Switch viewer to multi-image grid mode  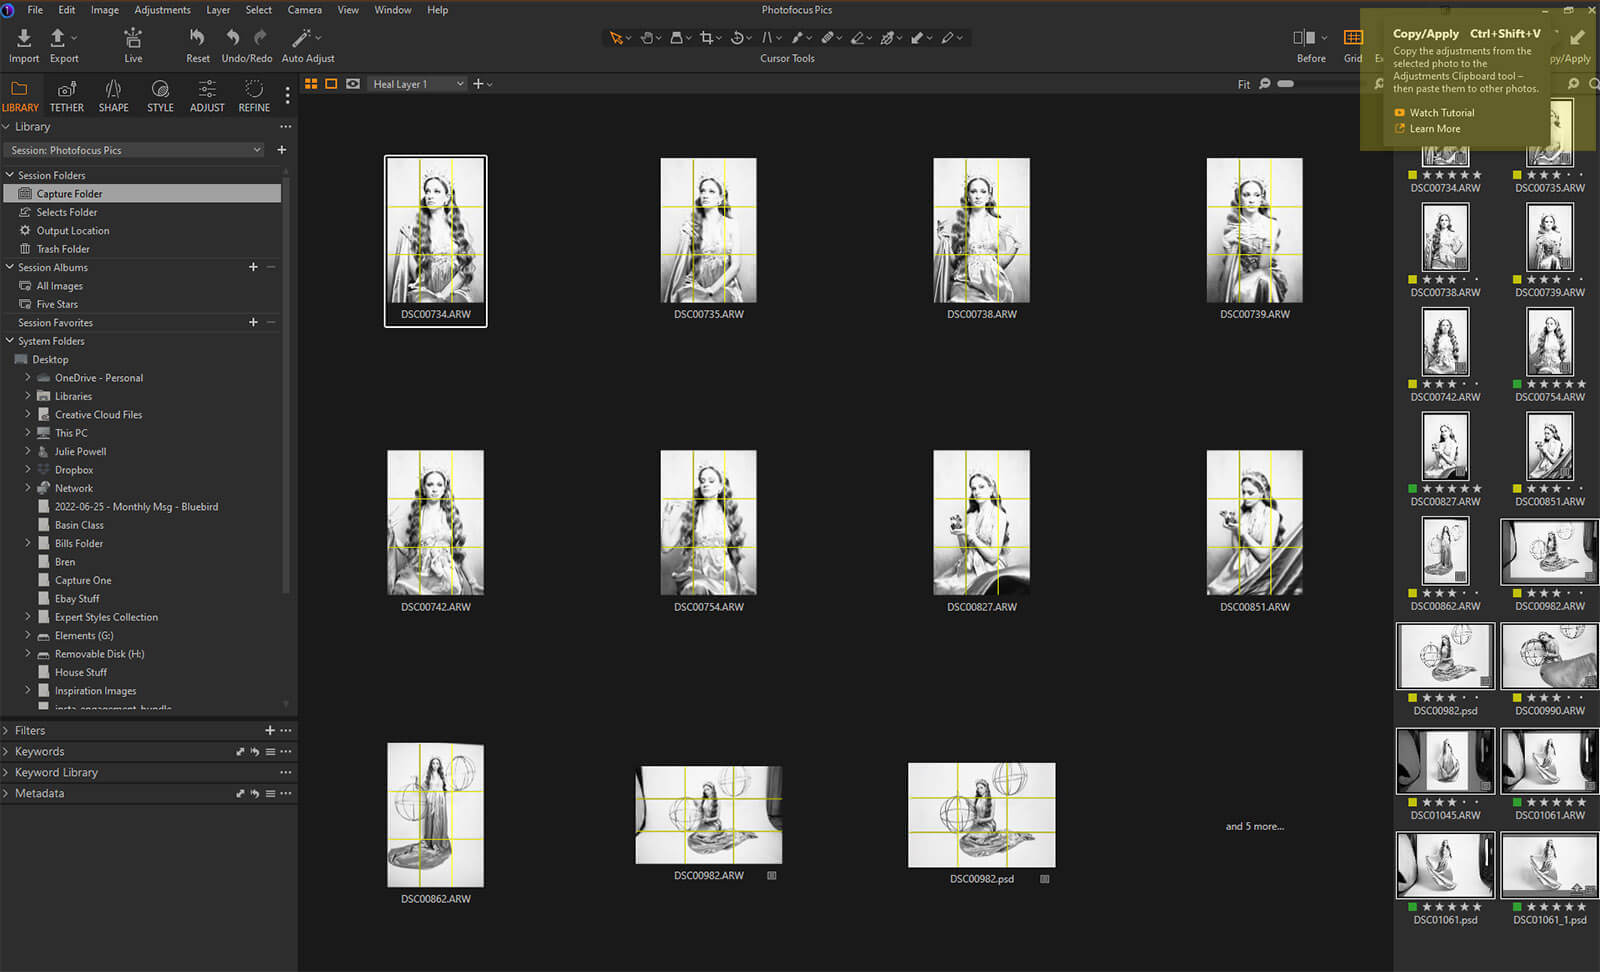tap(311, 84)
